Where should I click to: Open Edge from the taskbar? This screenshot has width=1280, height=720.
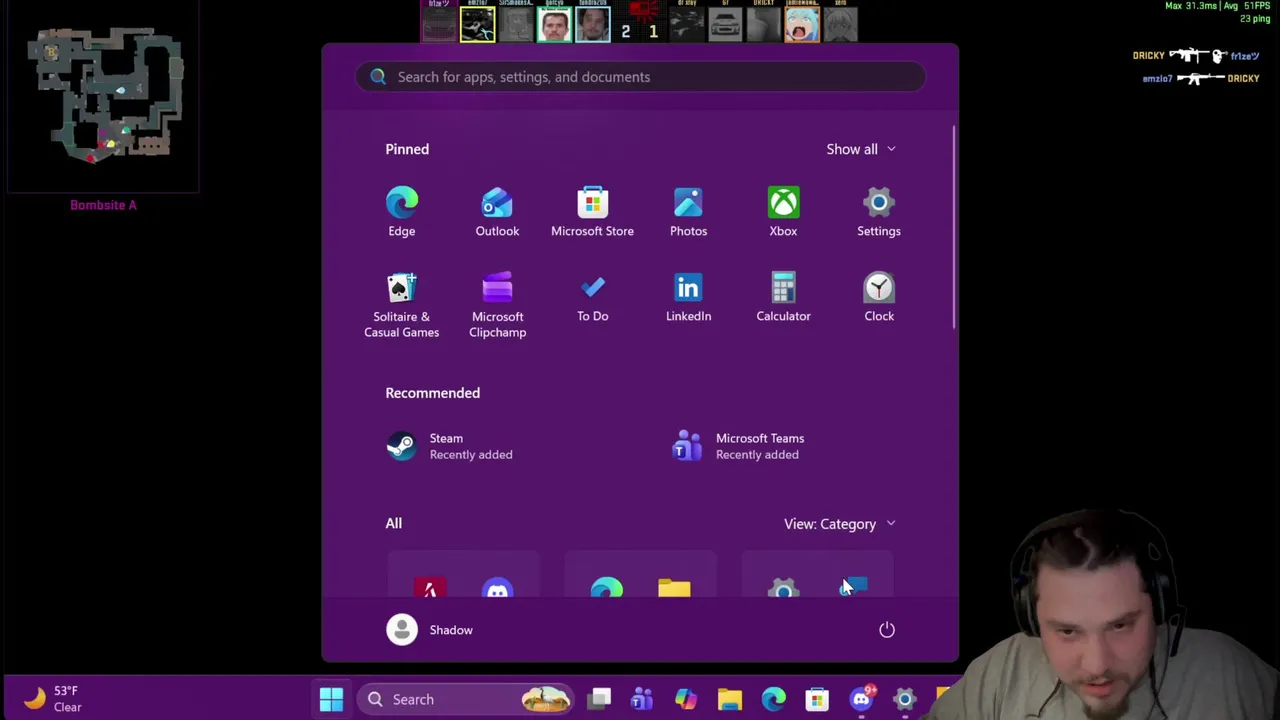pyautogui.click(x=773, y=699)
